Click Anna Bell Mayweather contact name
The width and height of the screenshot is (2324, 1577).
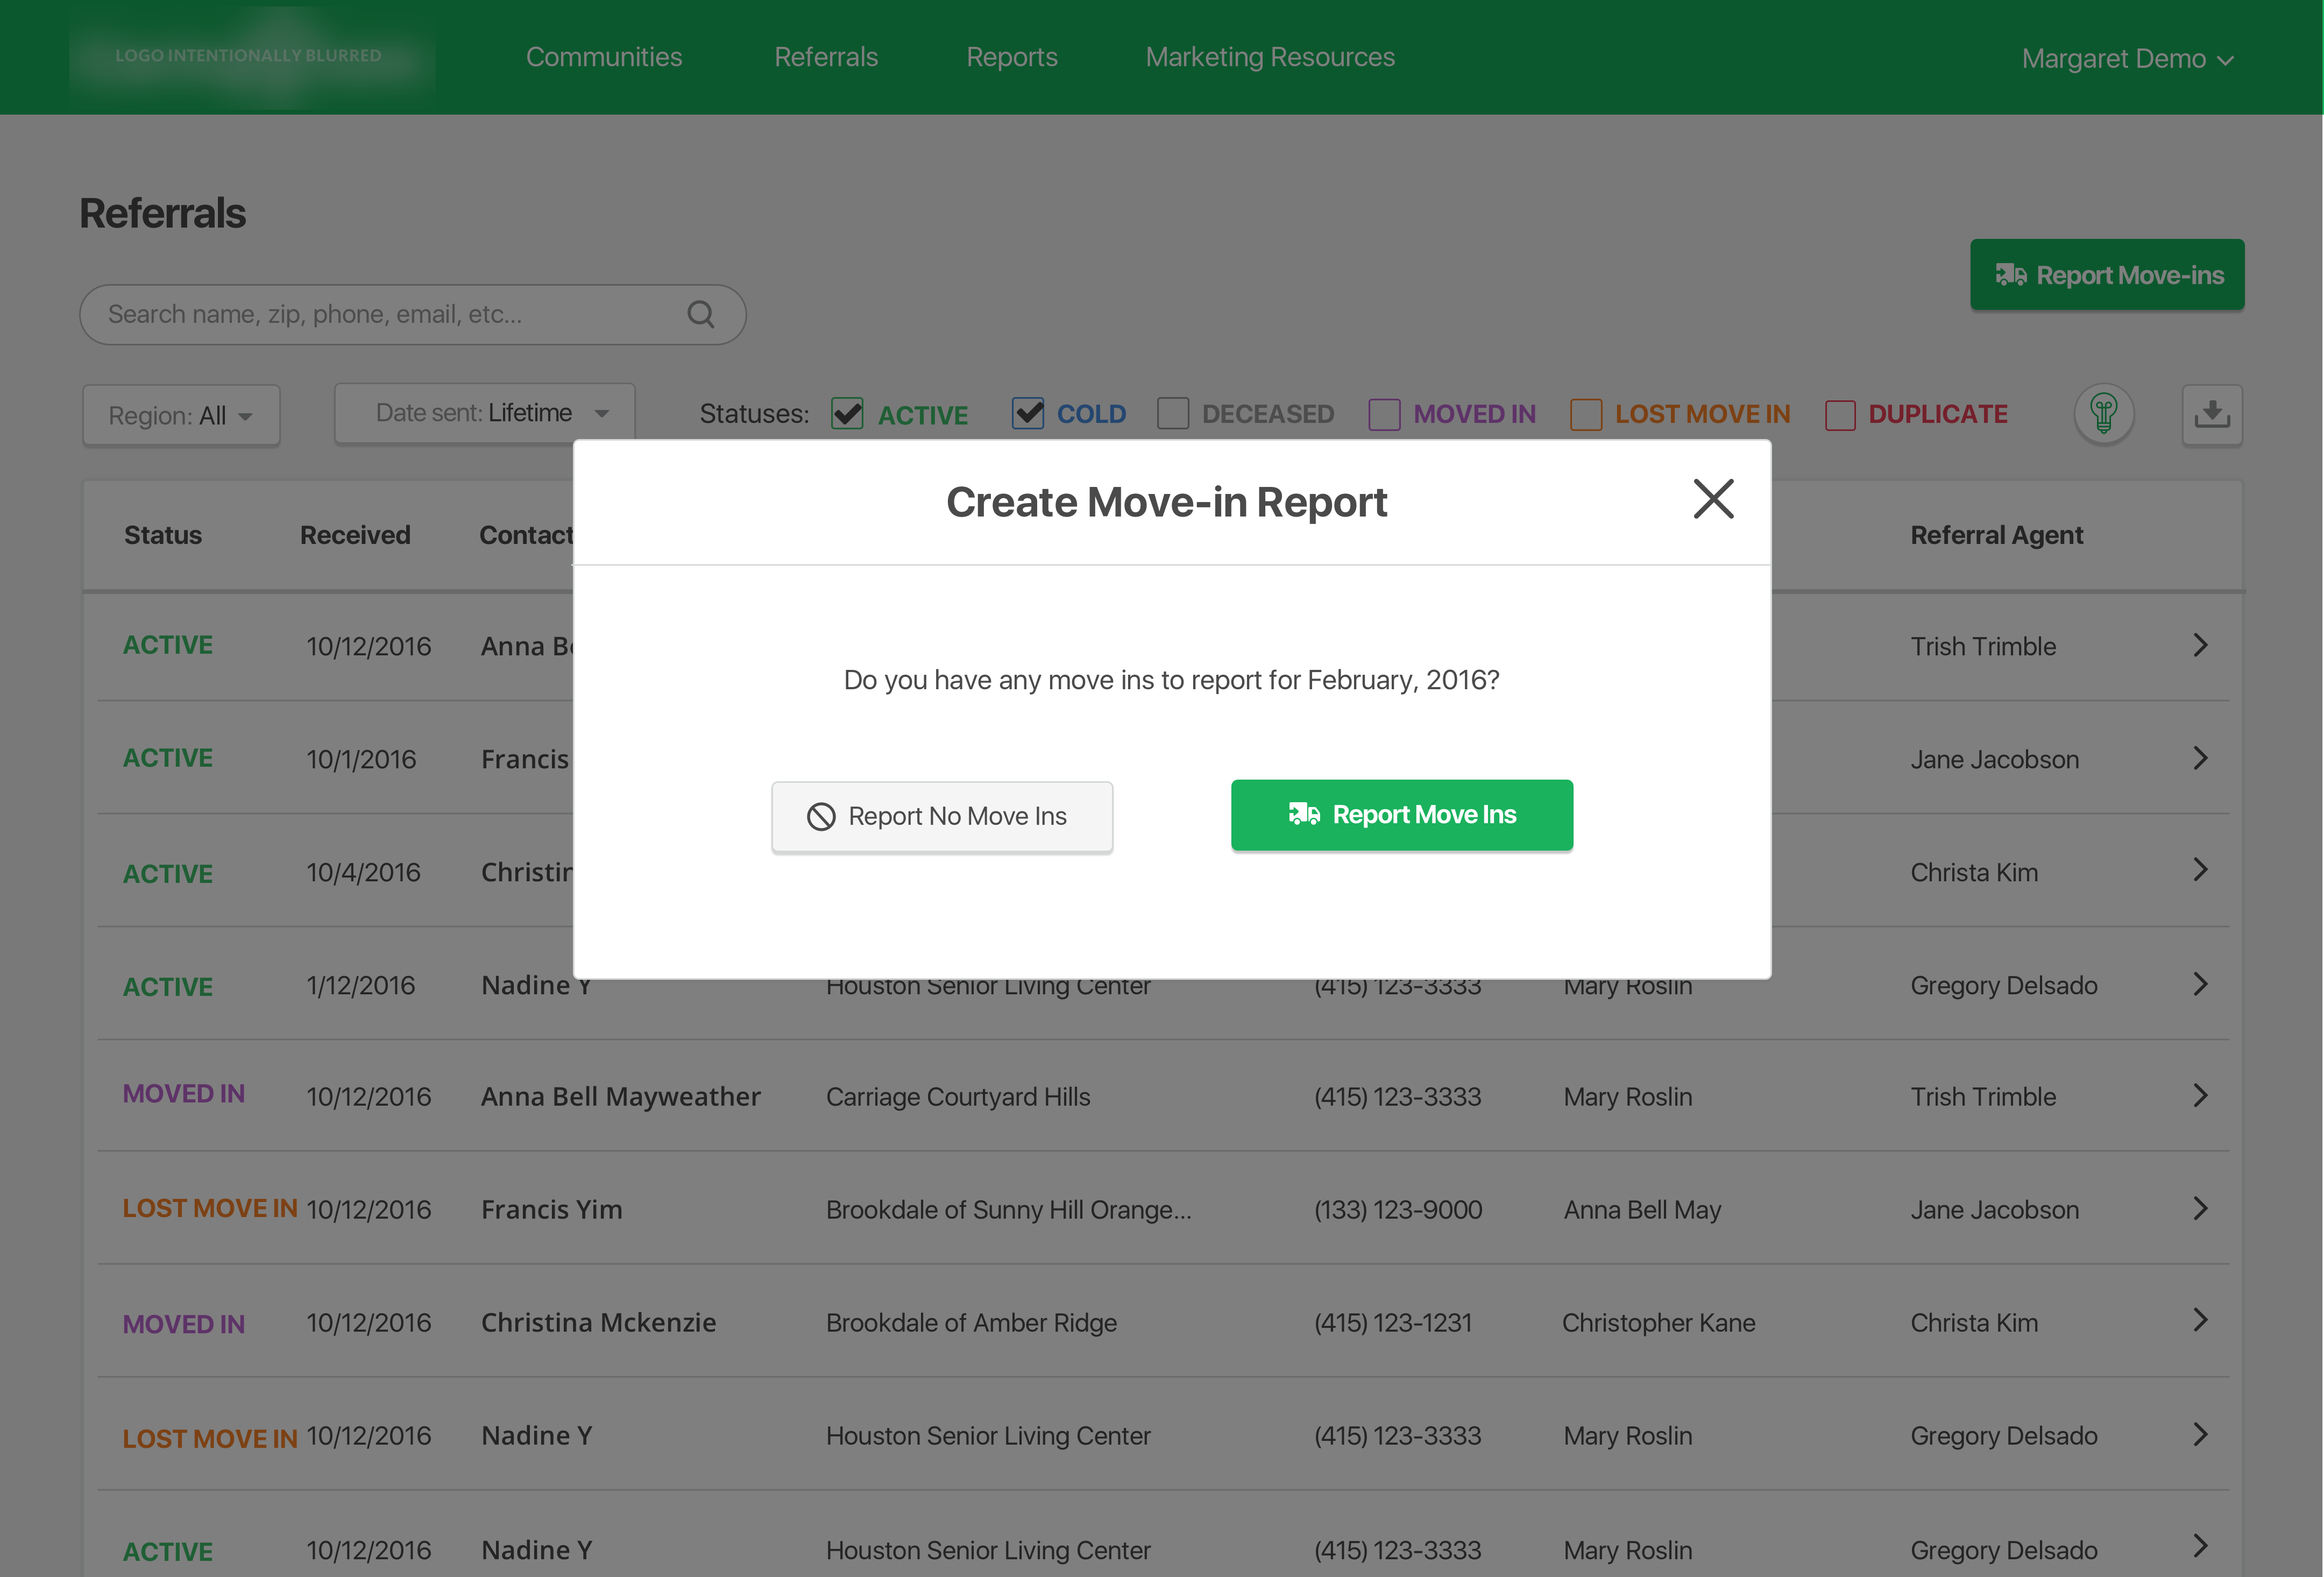[x=620, y=1096]
